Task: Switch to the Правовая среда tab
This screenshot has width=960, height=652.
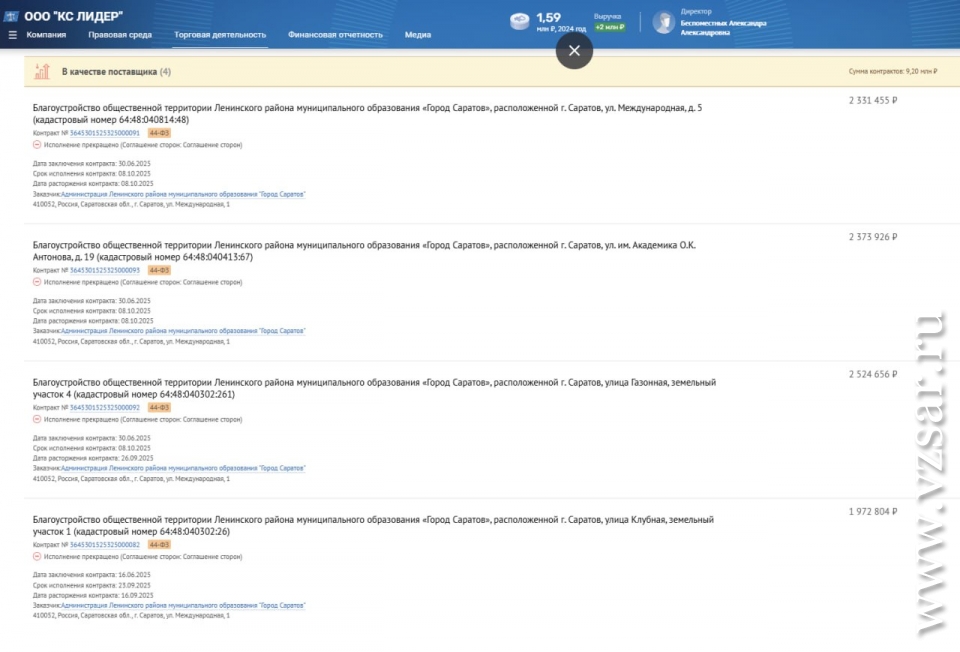Action: click(120, 35)
